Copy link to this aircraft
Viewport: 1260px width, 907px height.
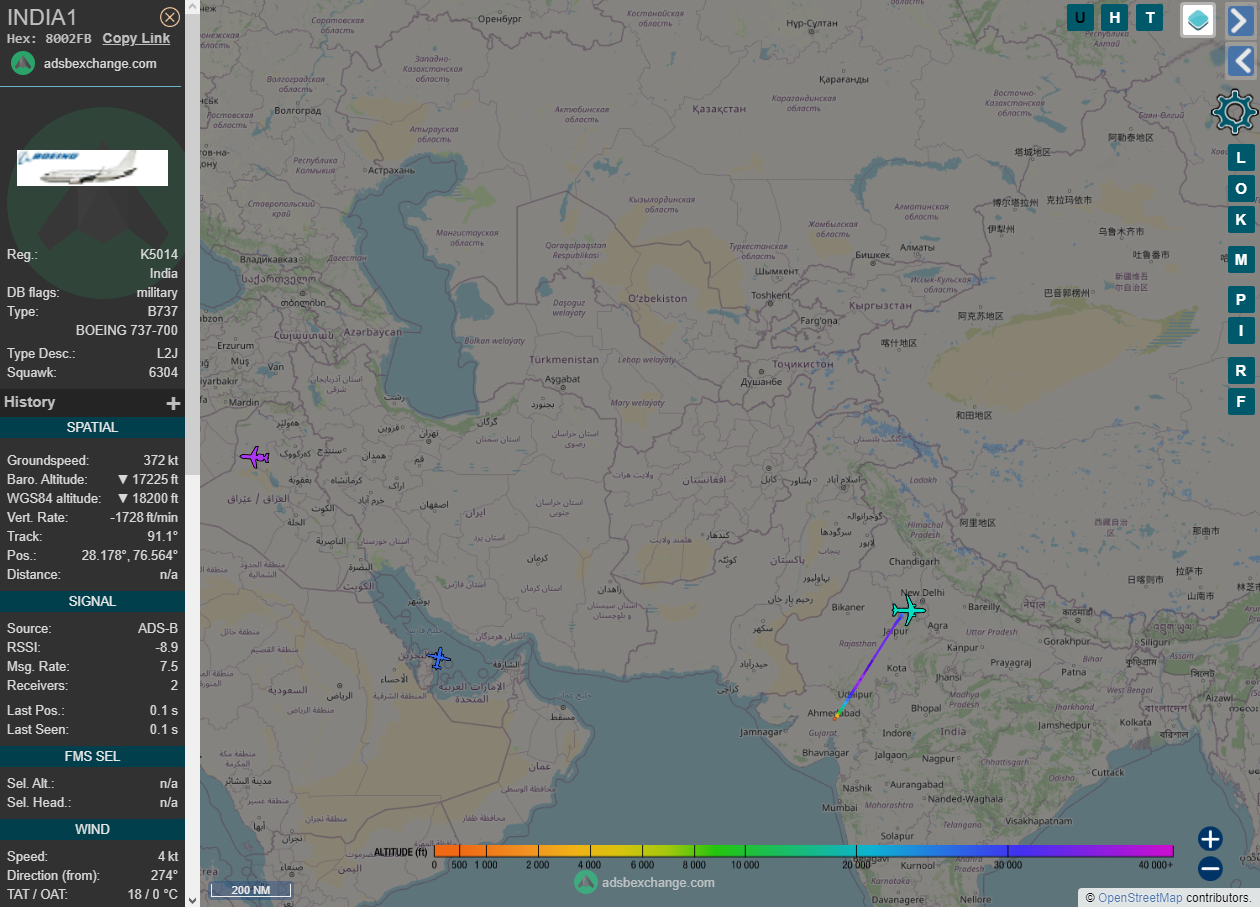(x=136, y=38)
